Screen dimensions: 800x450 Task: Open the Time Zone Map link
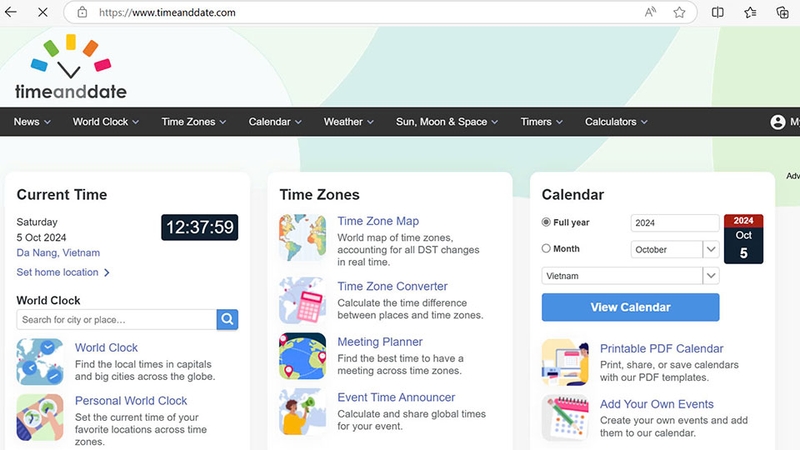tap(378, 221)
